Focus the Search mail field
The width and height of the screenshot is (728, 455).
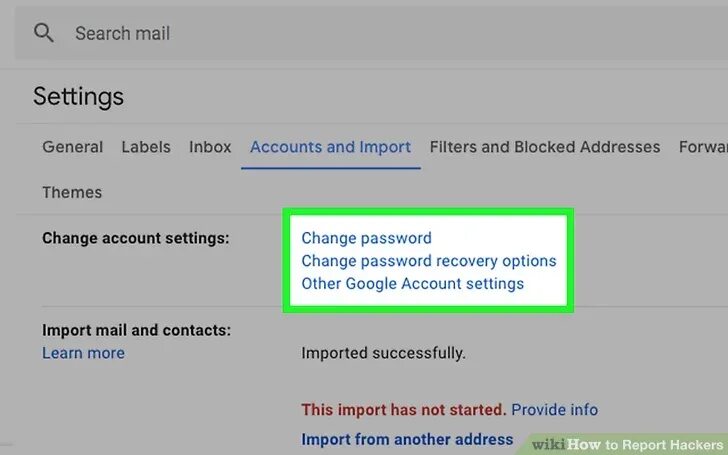click(x=300, y=33)
